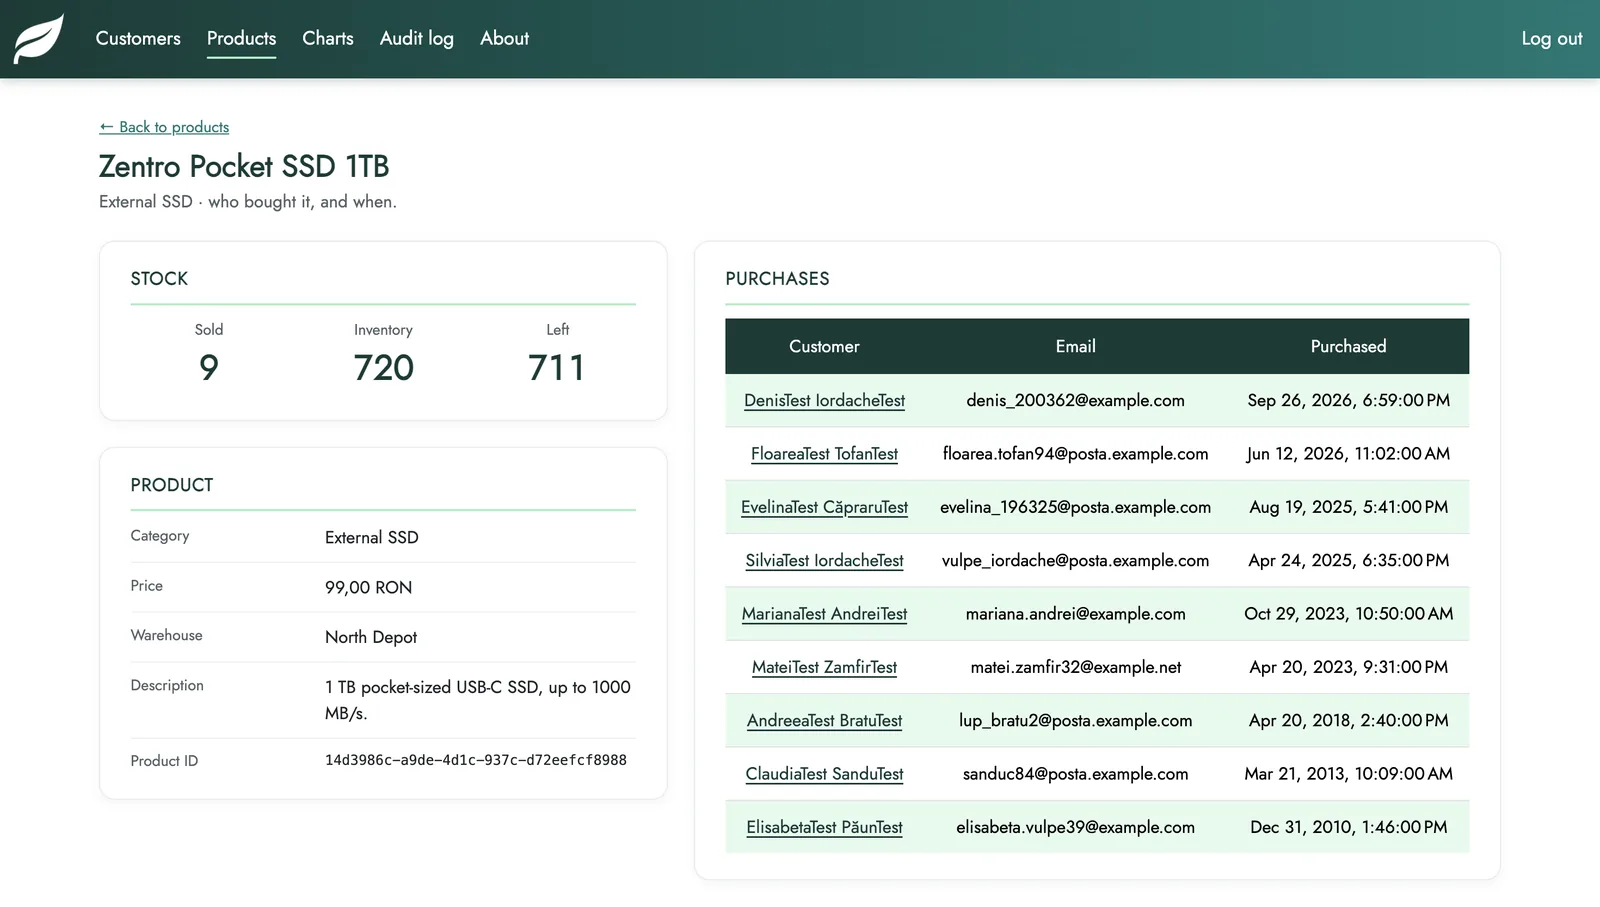The width and height of the screenshot is (1600, 907).
Task: Click email lup_bratu2@posta.example.com
Action: tap(1075, 720)
